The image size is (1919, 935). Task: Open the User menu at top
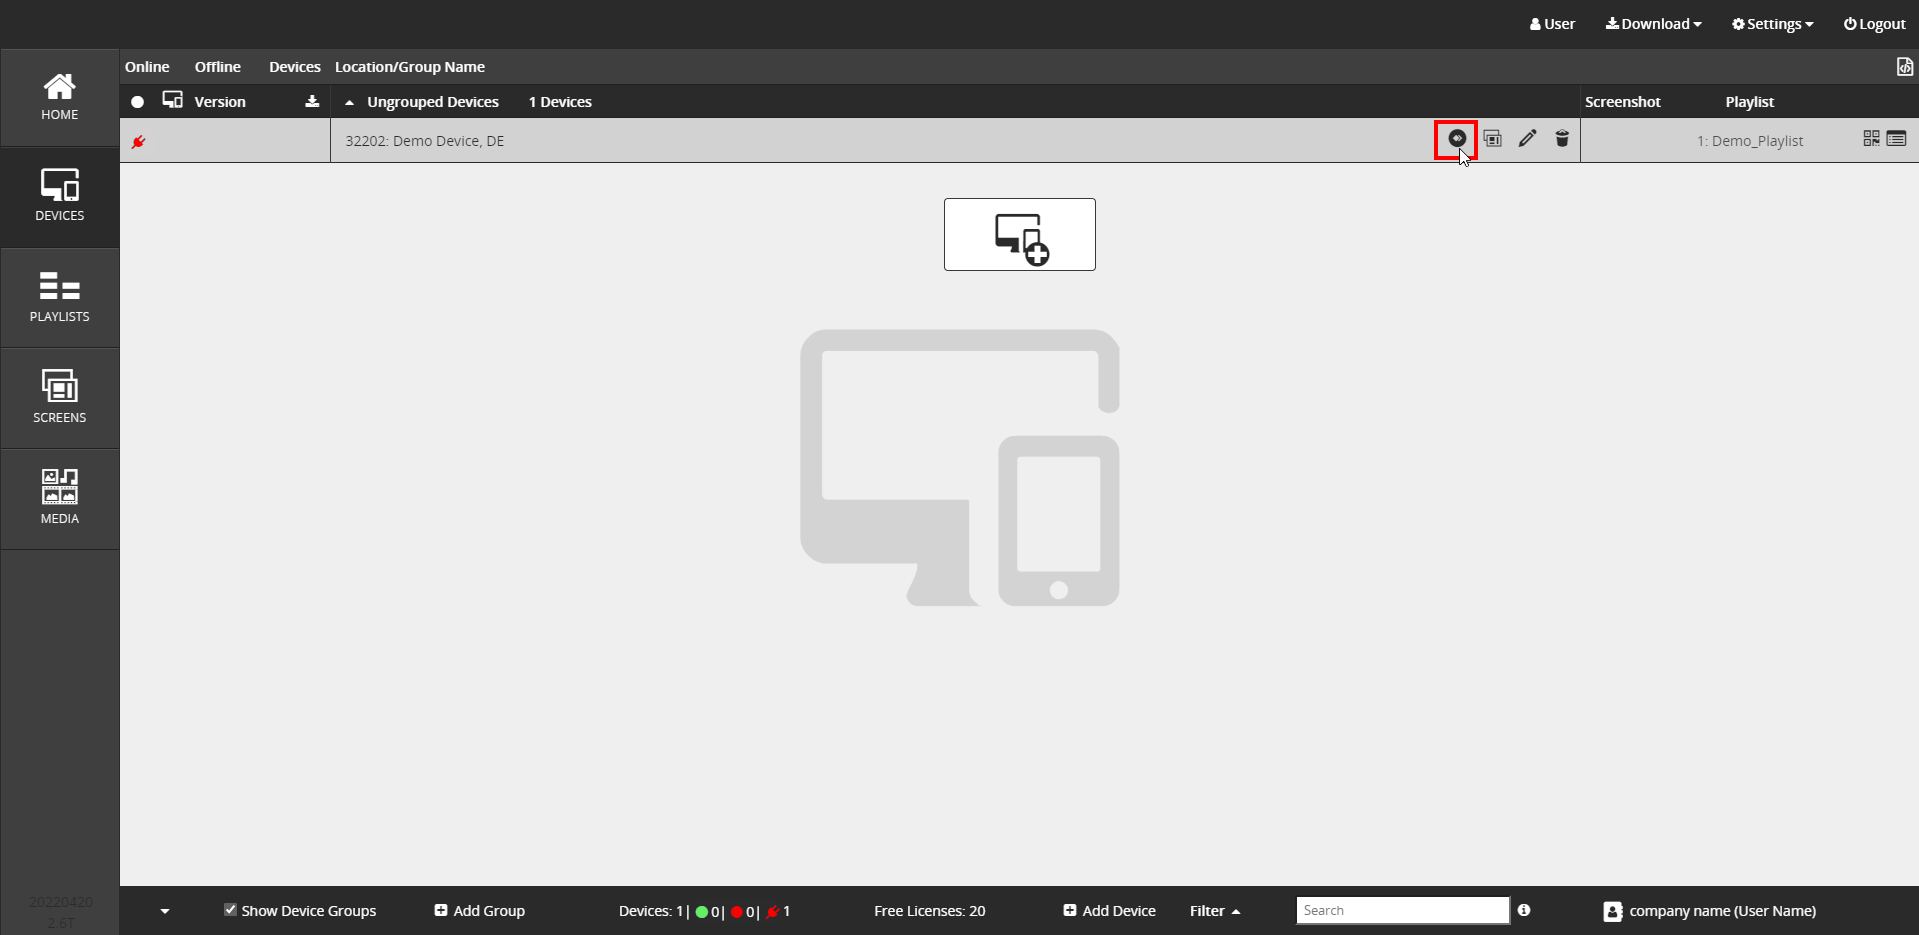click(1552, 24)
